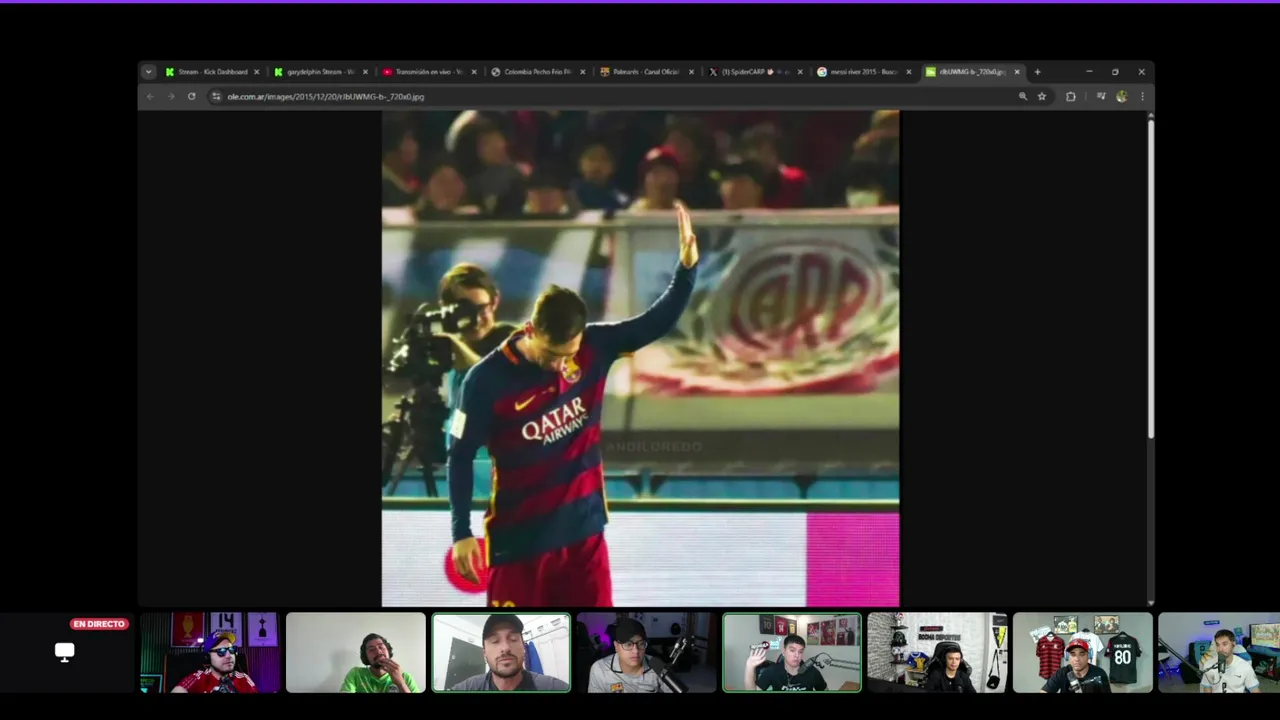Close the Colombia Pecho Frio tab
1280x720 pixels.
pos(582,72)
